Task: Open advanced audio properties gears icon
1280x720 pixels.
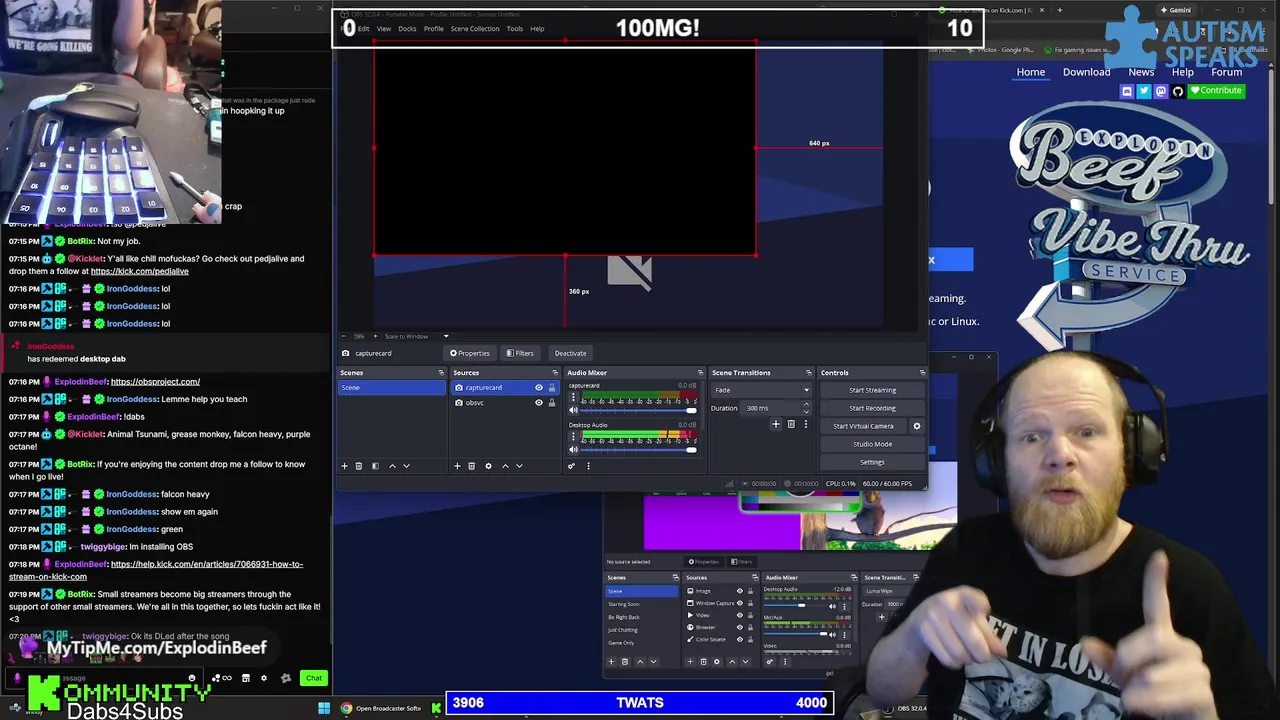Action: 572,466
